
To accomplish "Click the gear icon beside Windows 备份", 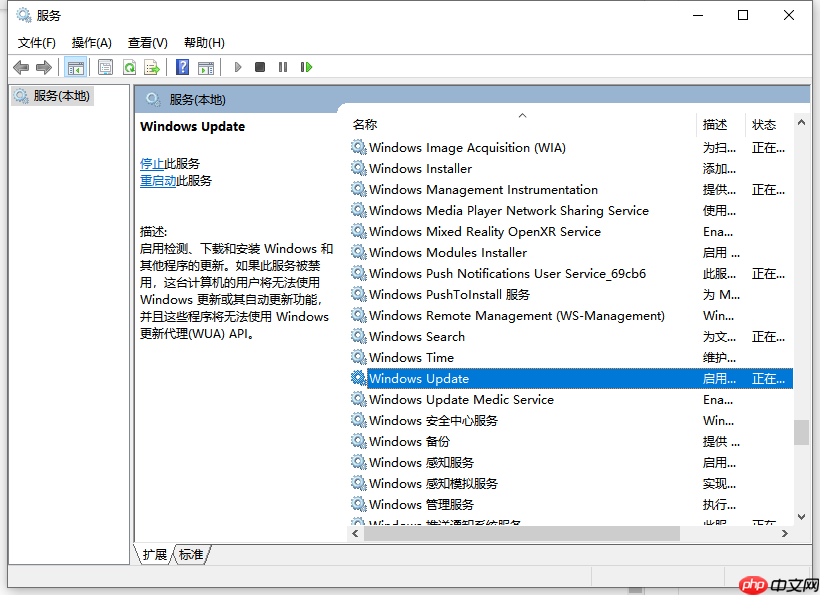I will coord(358,441).
